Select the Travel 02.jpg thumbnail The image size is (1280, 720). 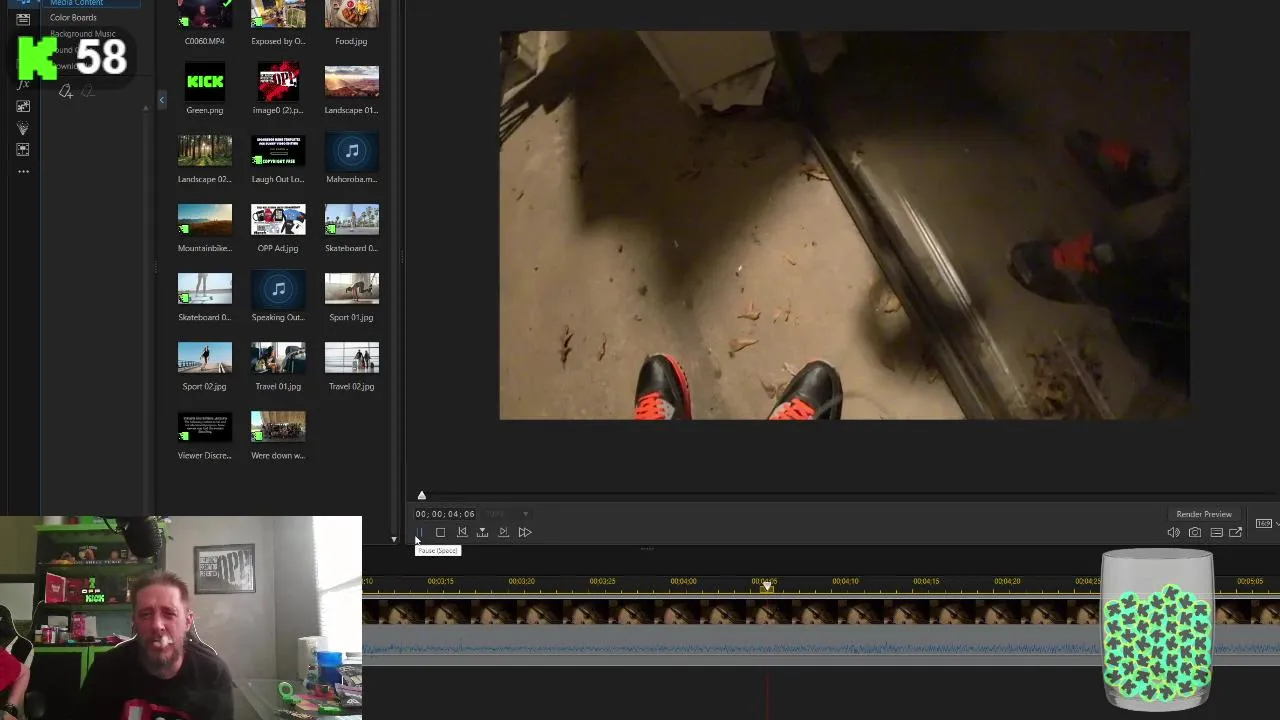pyautogui.click(x=352, y=358)
